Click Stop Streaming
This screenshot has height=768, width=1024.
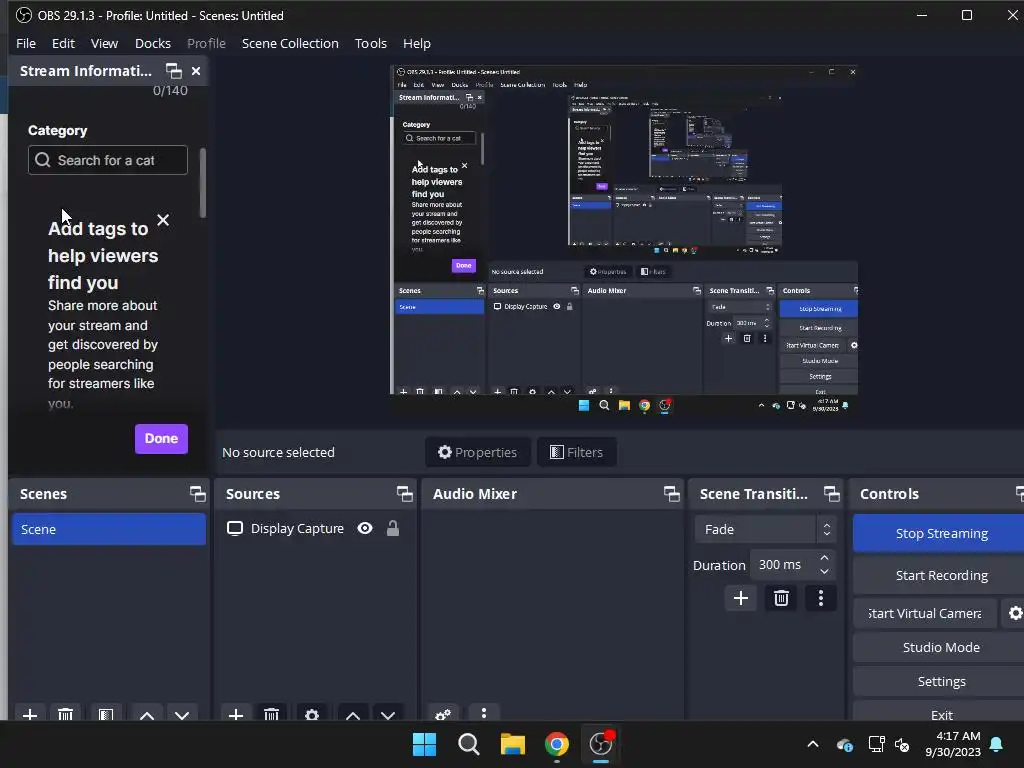click(x=941, y=534)
